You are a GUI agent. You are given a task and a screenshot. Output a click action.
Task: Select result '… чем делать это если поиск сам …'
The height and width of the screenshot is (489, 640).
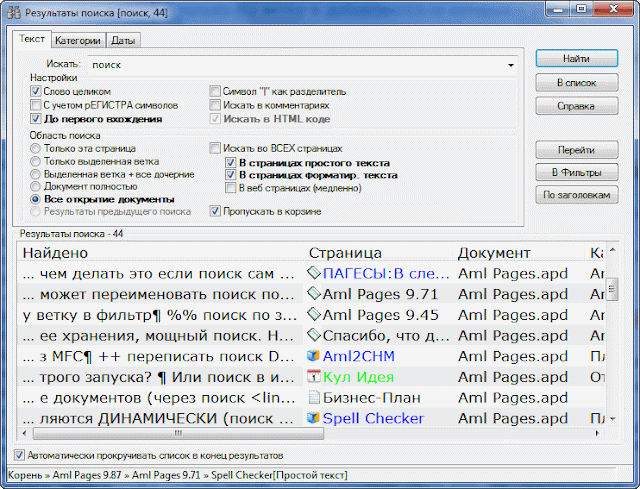point(158,273)
